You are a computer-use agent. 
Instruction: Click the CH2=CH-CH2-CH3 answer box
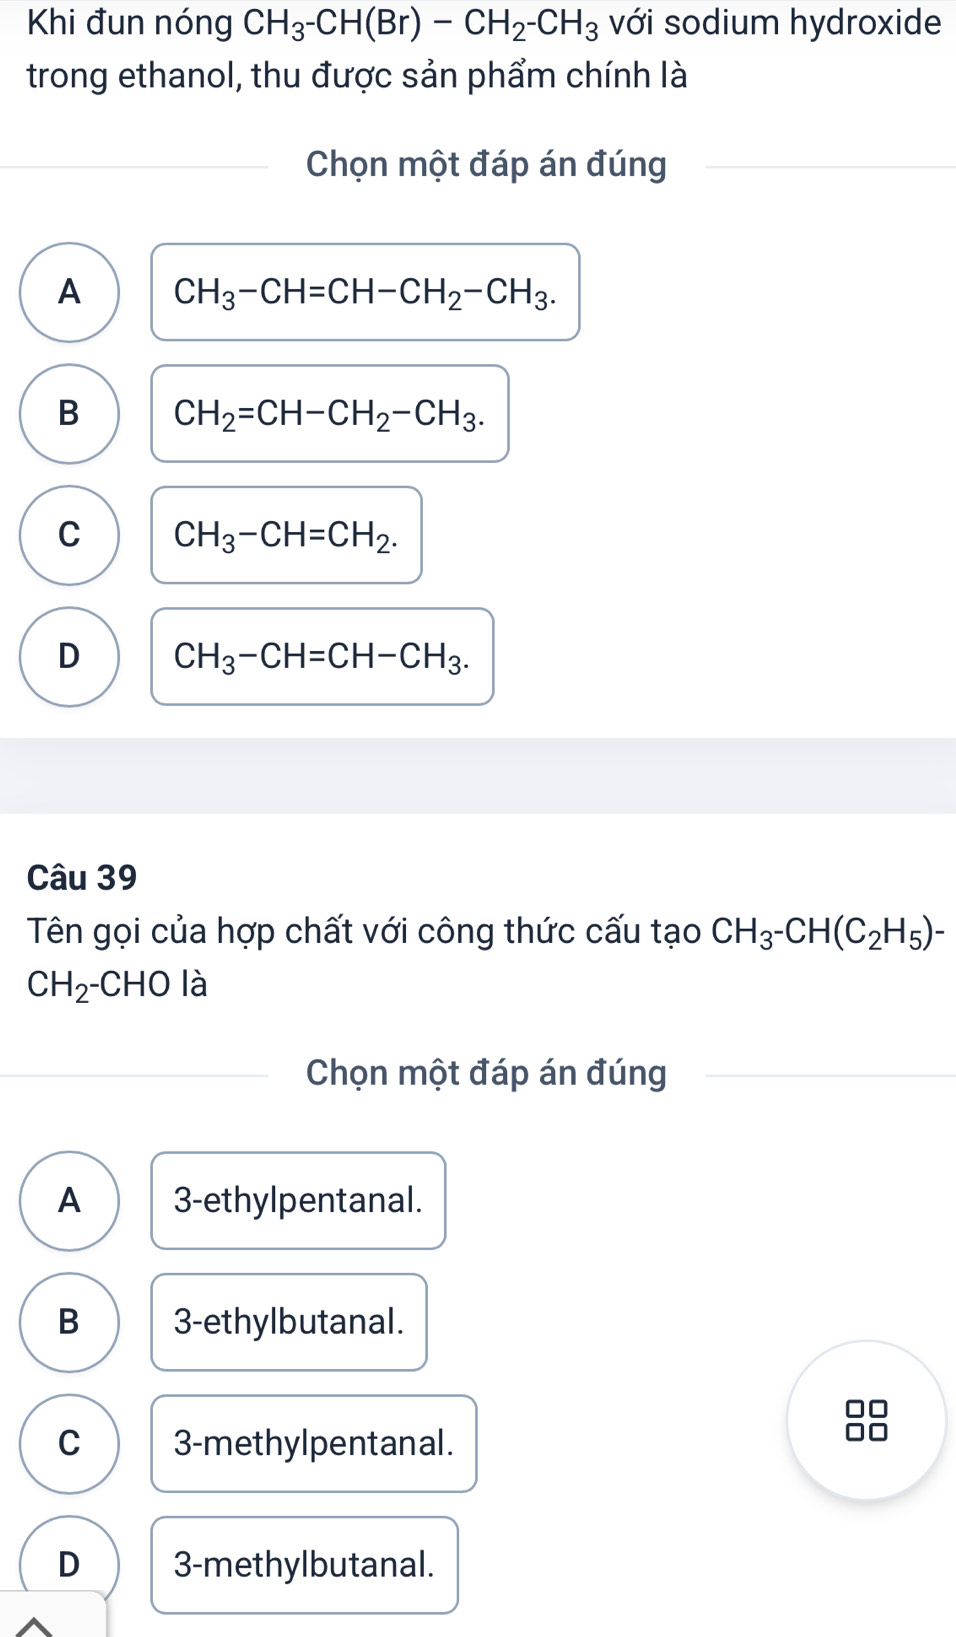tap(330, 413)
